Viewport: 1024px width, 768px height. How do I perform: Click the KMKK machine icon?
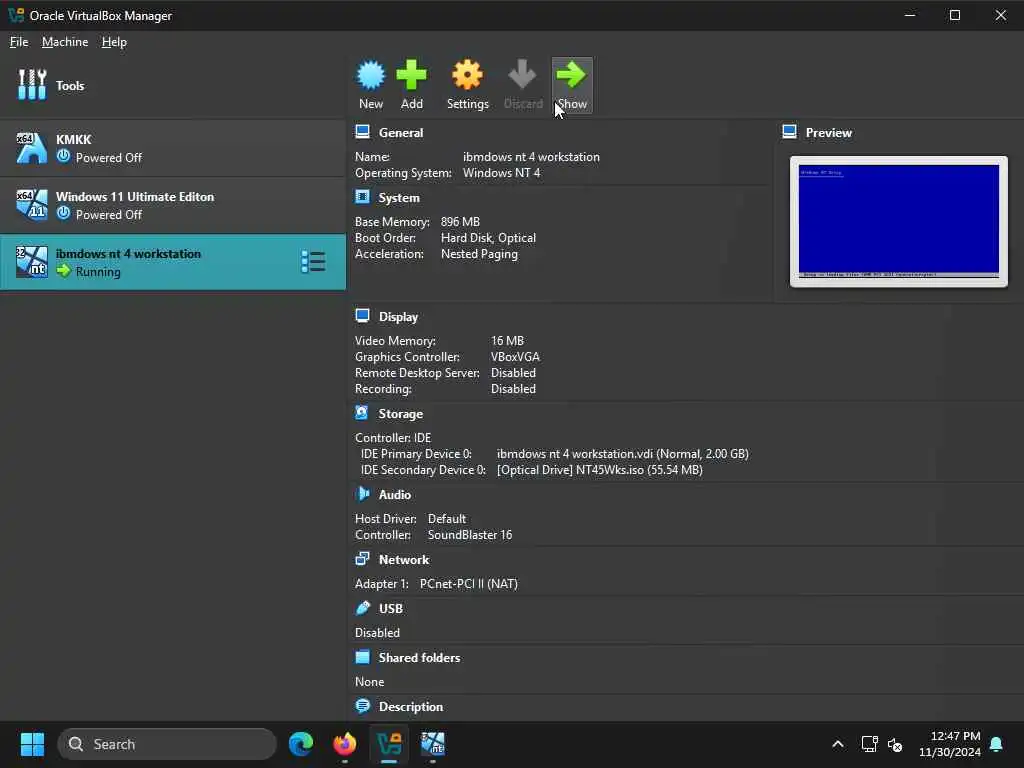[31, 148]
